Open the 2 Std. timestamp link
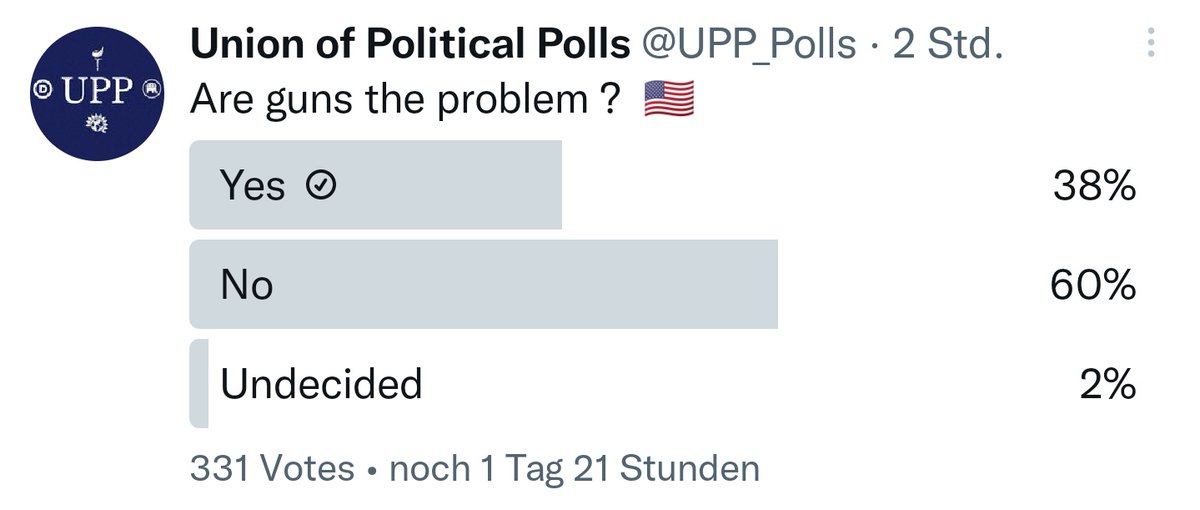This screenshot has height=510, width=1200. 947,45
